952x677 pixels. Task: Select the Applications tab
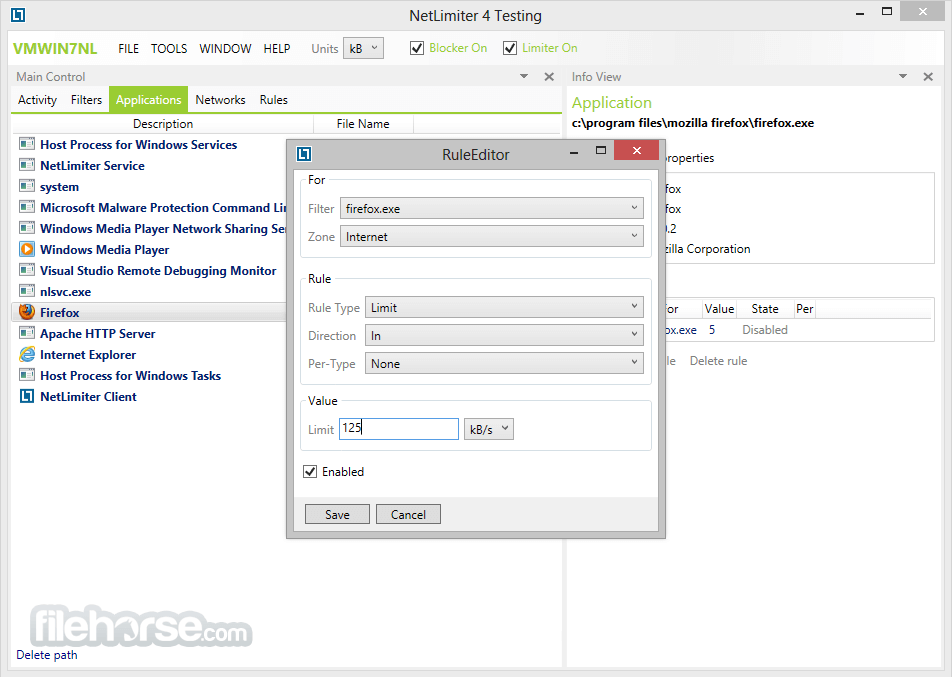[x=148, y=100]
